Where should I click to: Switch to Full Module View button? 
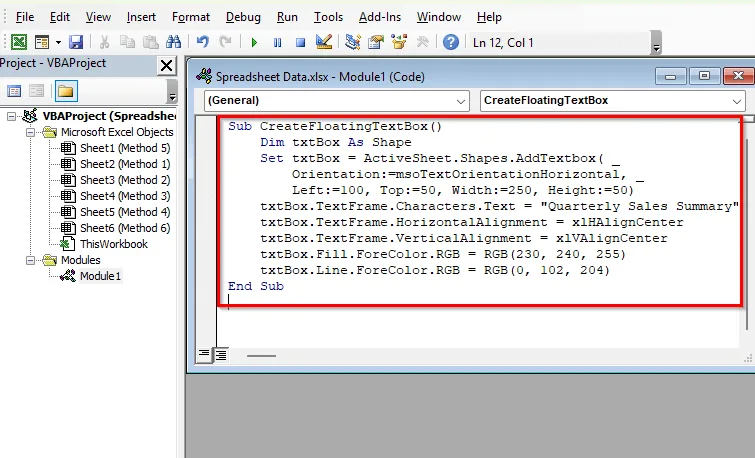(x=221, y=355)
